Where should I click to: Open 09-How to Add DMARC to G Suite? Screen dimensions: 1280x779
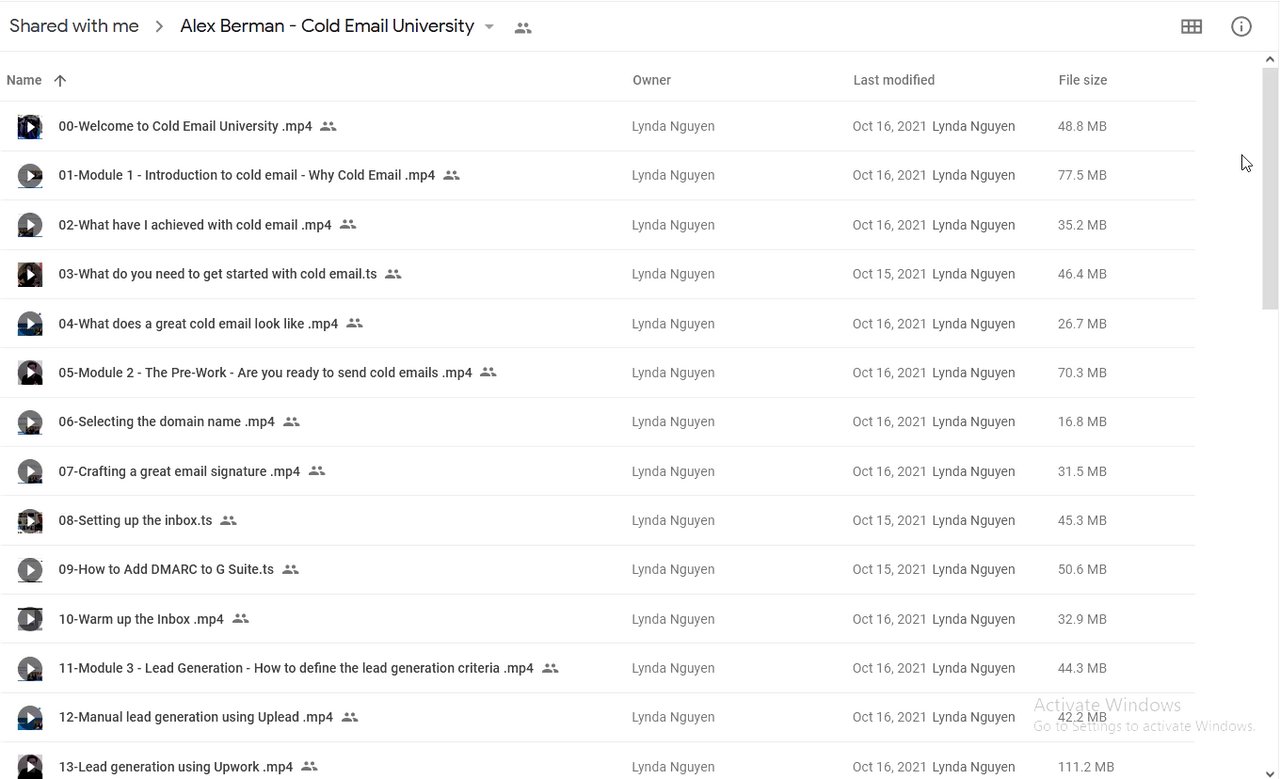[x=166, y=570]
